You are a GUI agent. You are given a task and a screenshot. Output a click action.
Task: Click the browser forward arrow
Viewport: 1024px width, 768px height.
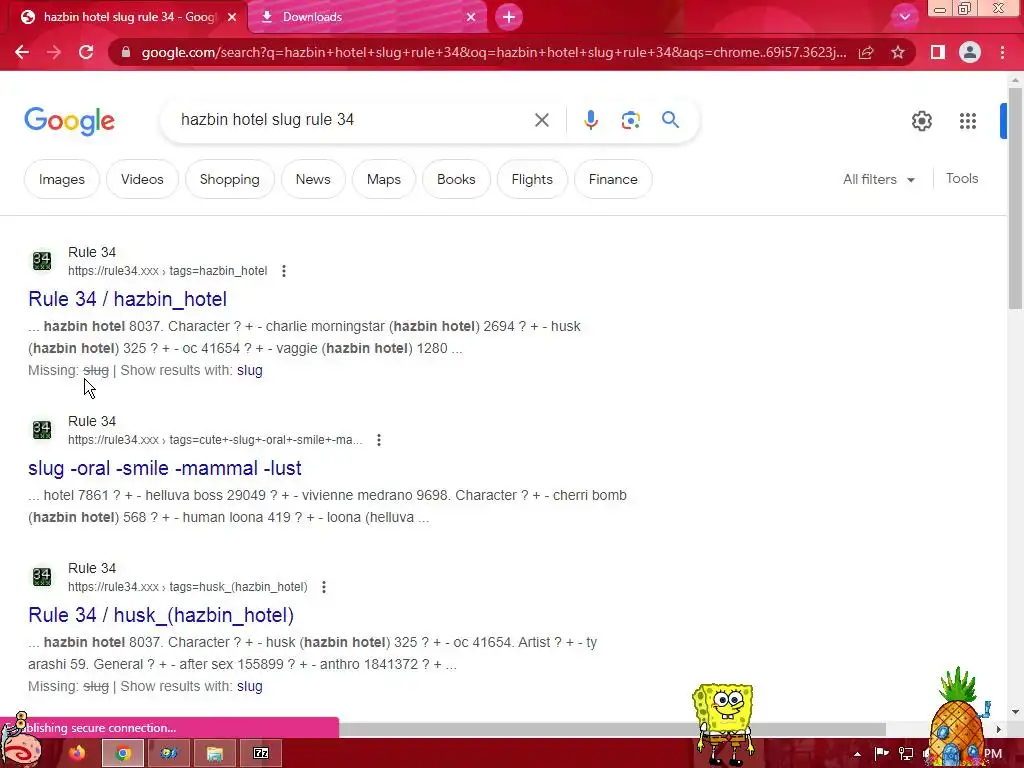54,52
